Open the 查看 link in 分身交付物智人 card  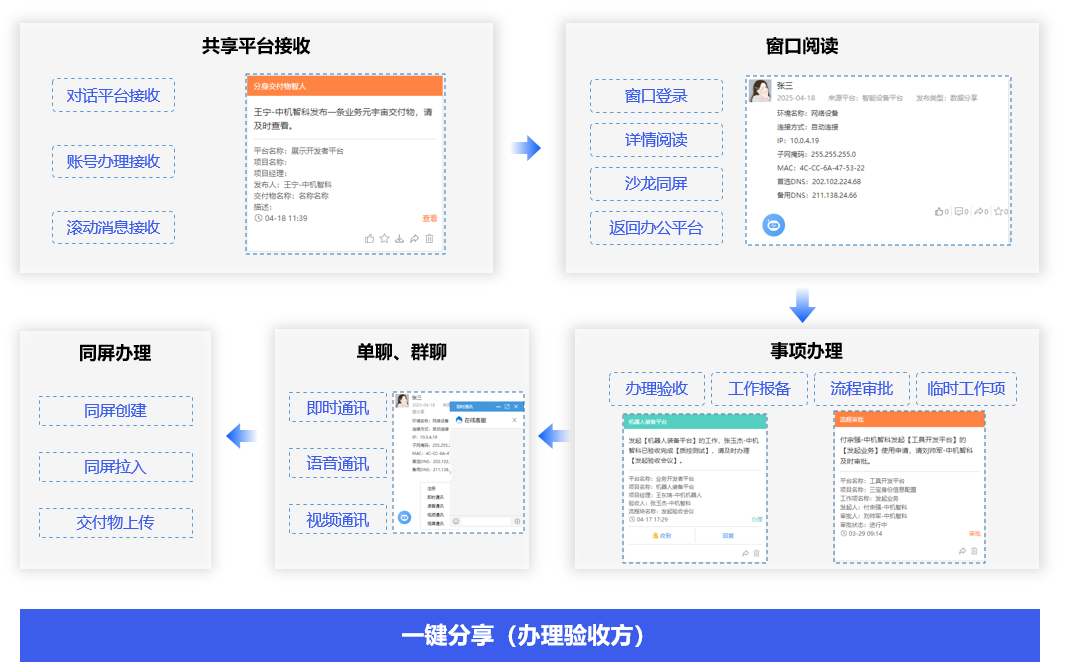coord(429,218)
